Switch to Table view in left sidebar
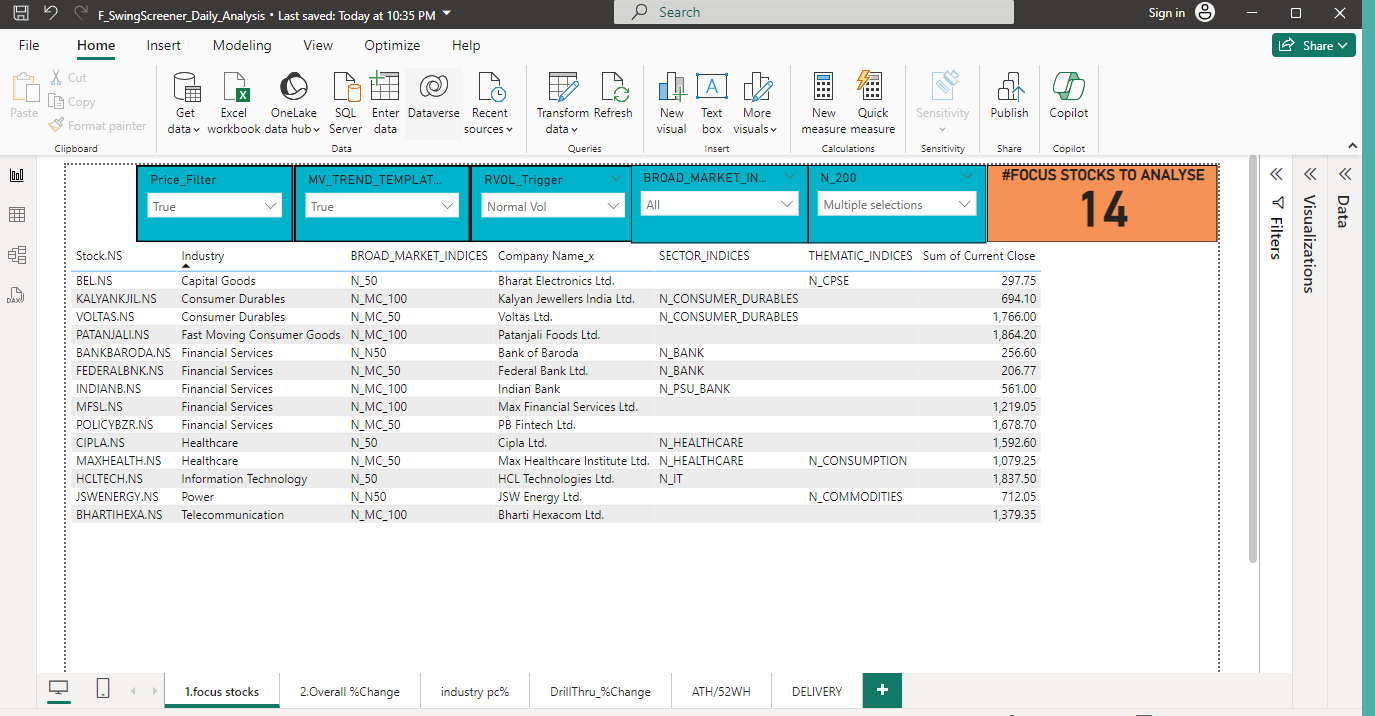 click(x=17, y=215)
